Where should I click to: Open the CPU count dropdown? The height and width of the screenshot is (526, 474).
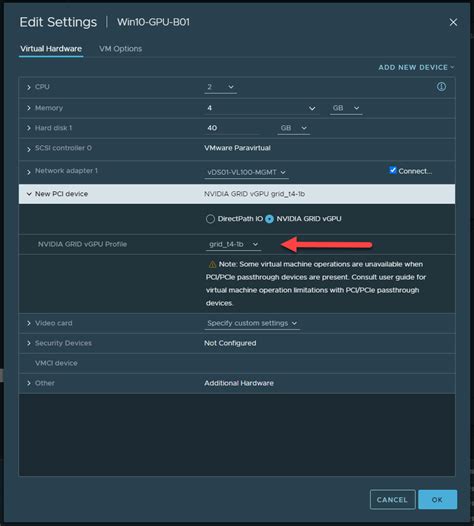pyautogui.click(x=220, y=87)
